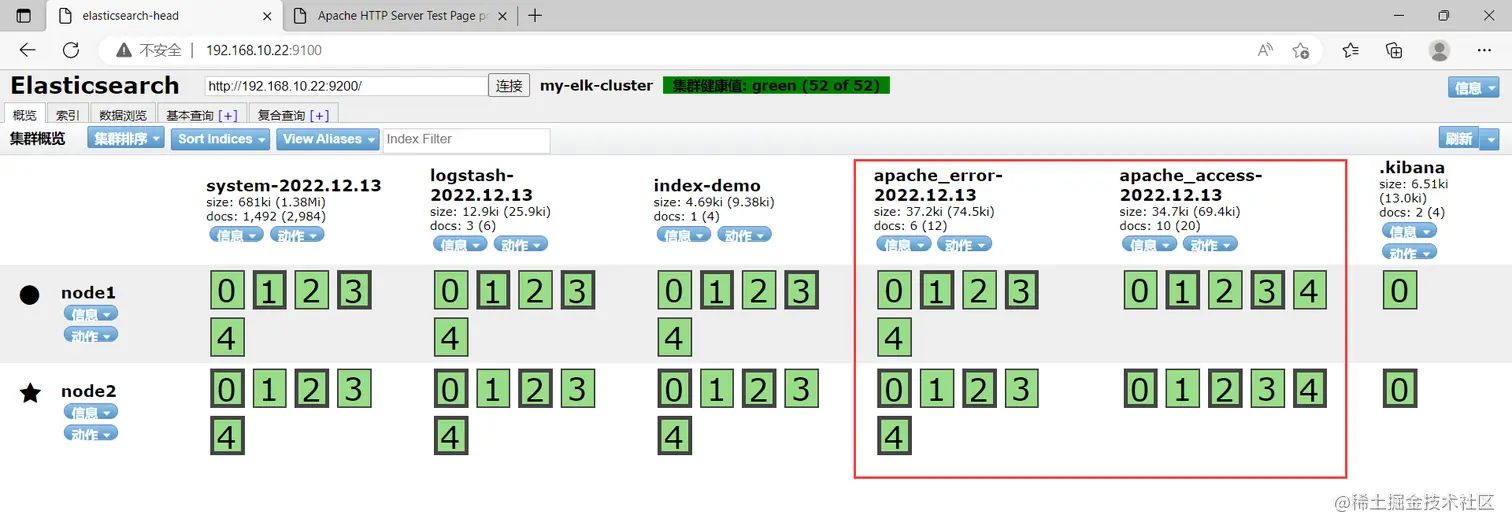
Task: Click the node1 name label
Action: [89, 293]
